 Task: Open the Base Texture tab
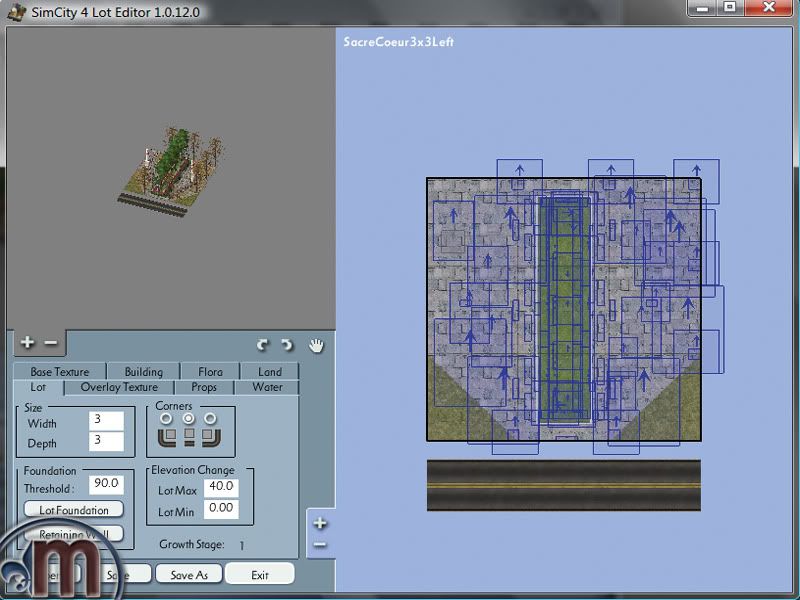pos(60,371)
